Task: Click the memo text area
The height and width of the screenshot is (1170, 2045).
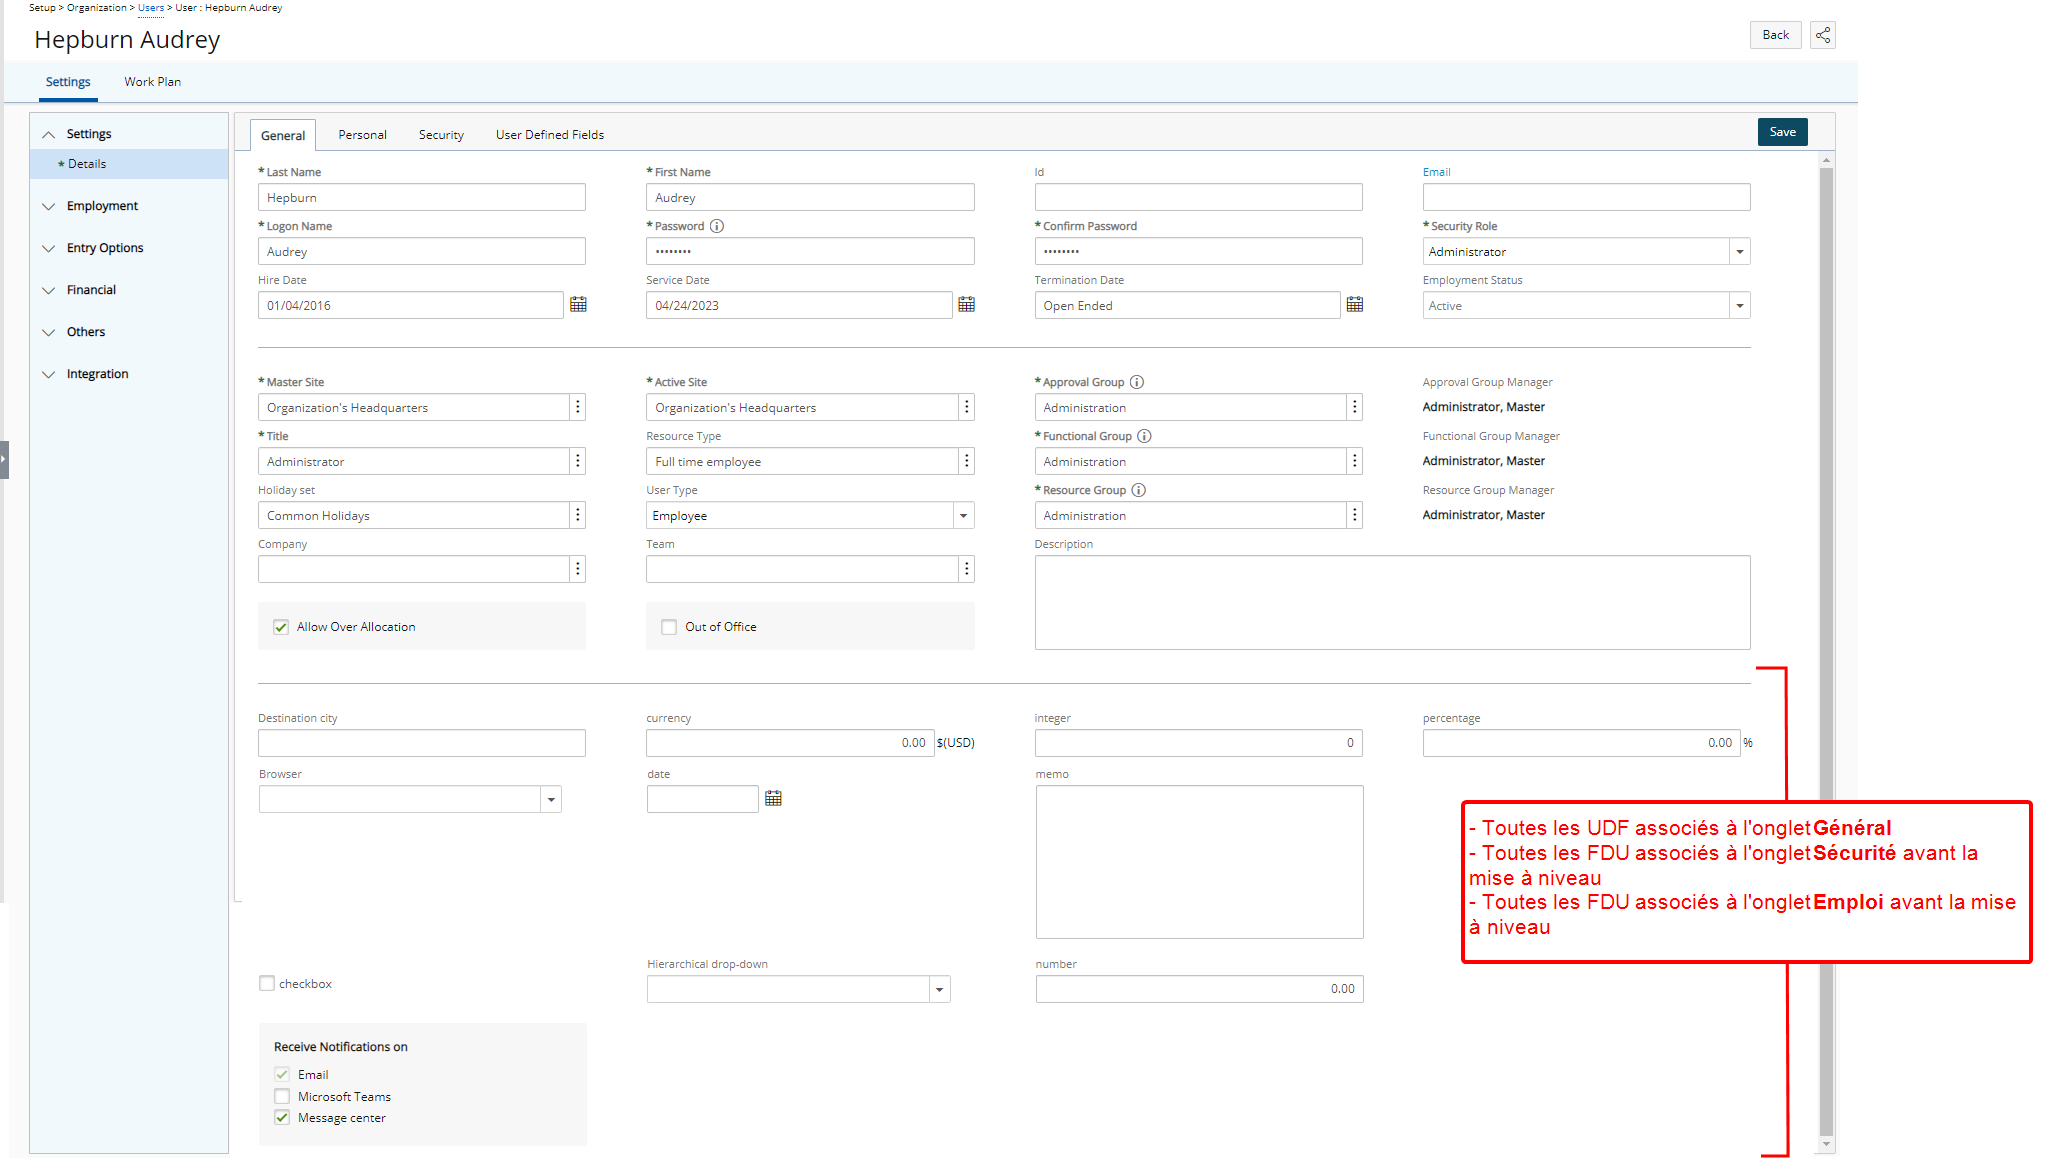Action: 1199,862
